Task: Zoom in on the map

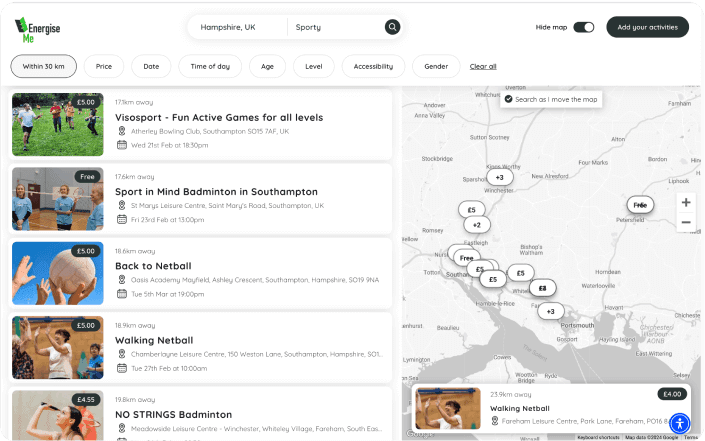Action: point(685,202)
